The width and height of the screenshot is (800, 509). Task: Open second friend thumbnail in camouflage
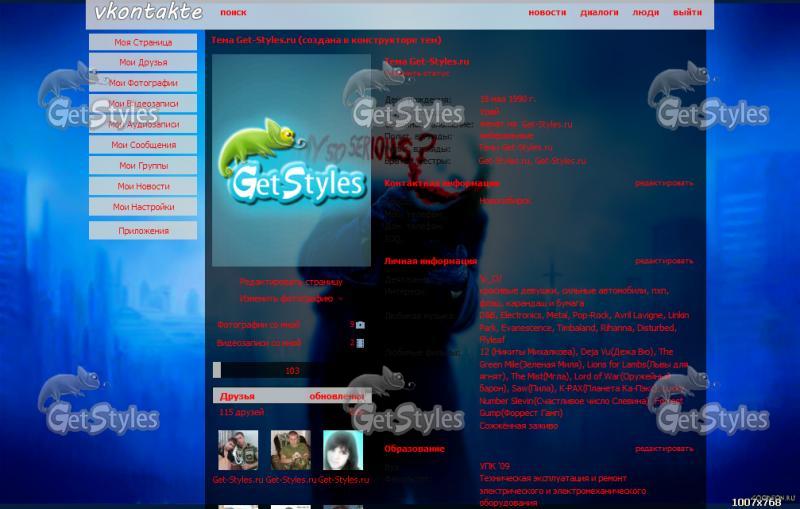pyautogui.click(x=290, y=450)
